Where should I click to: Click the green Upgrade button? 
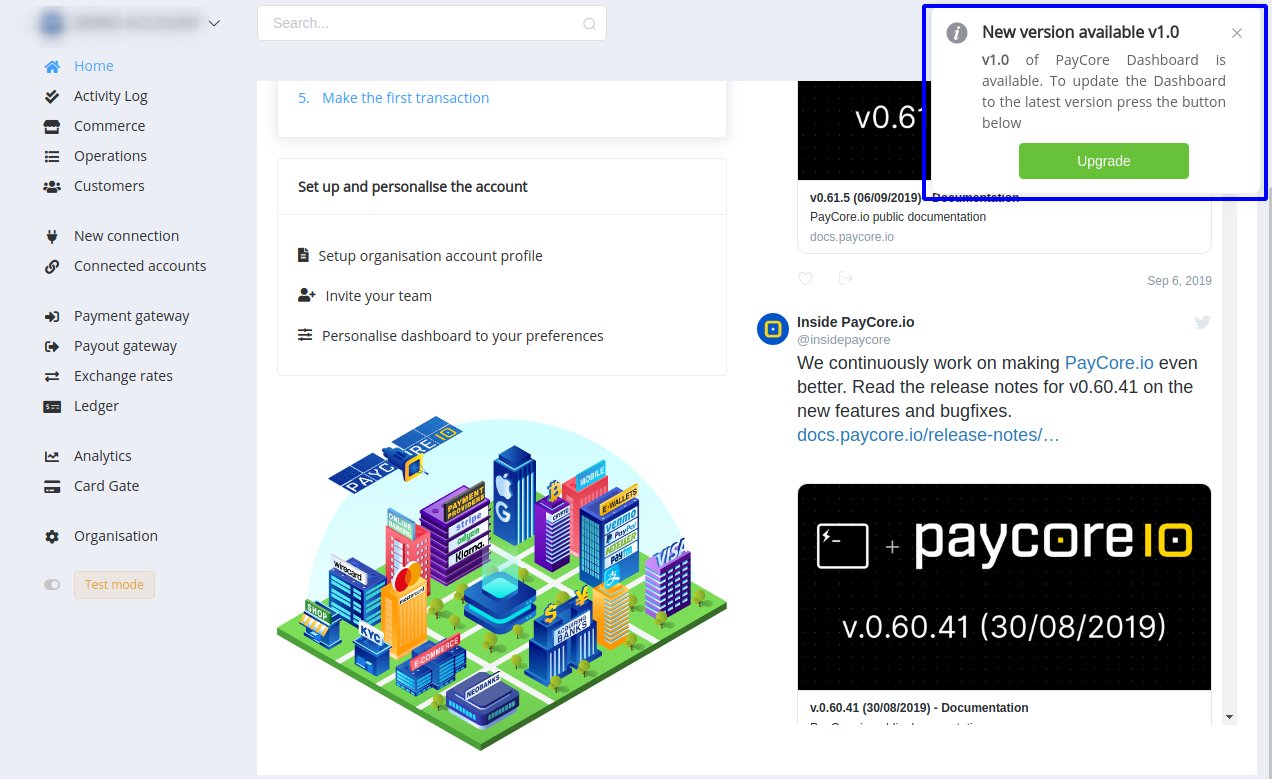1104,161
